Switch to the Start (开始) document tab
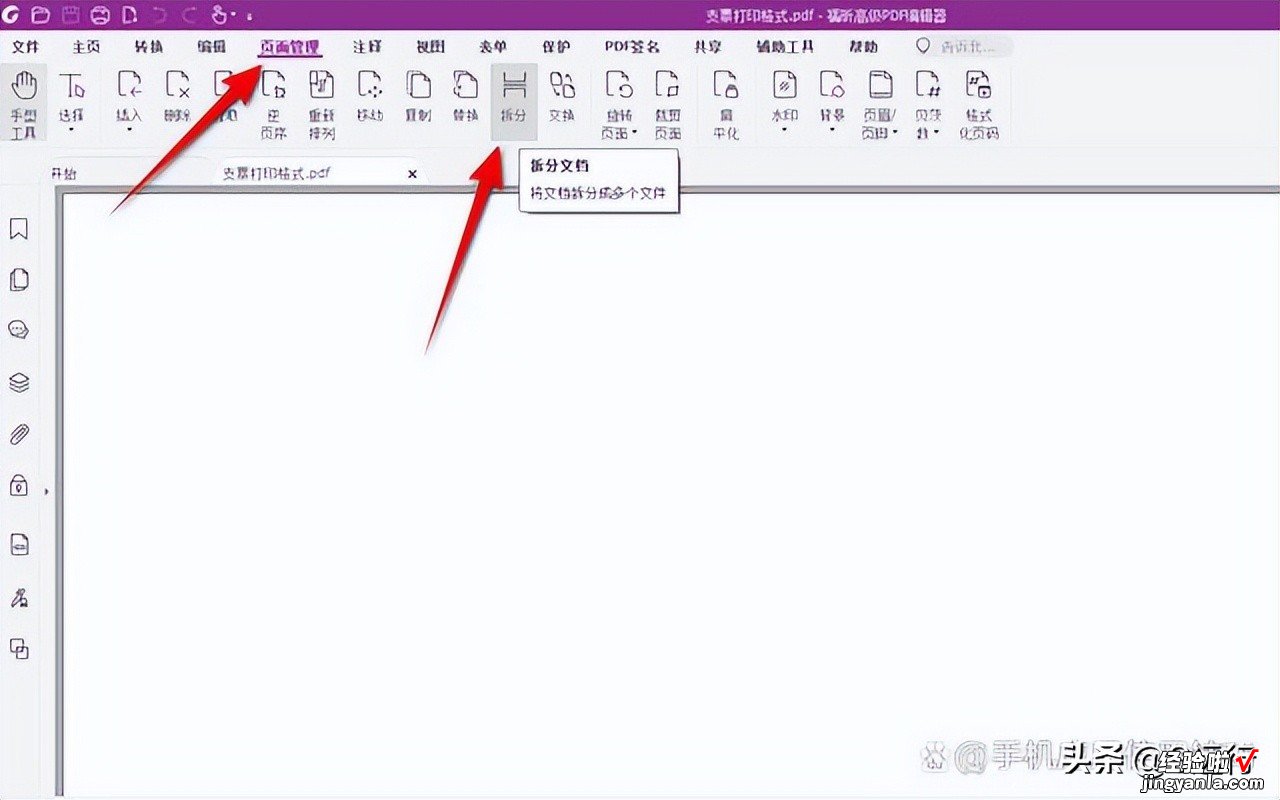 pyautogui.click(x=63, y=173)
